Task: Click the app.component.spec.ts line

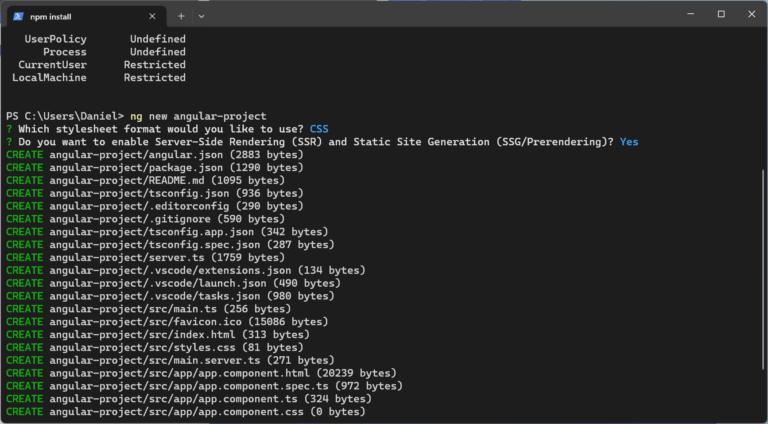Action: (x=204, y=386)
